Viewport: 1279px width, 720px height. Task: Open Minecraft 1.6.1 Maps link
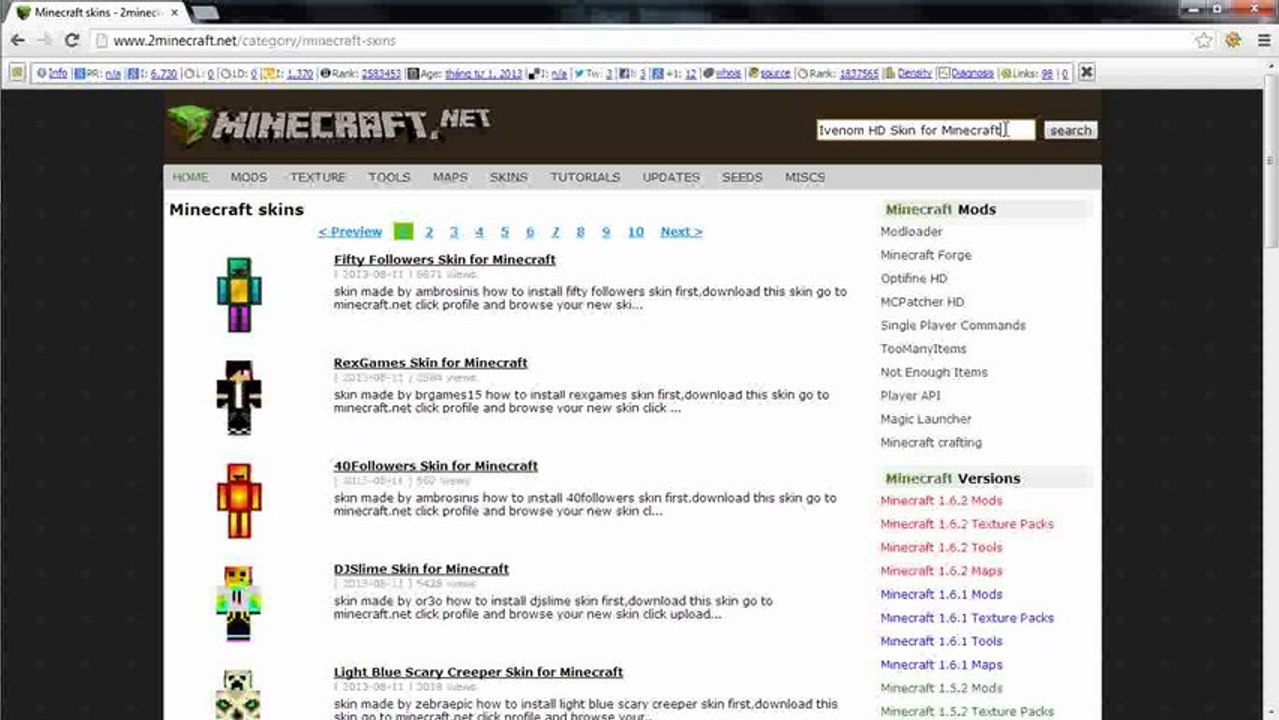941,665
